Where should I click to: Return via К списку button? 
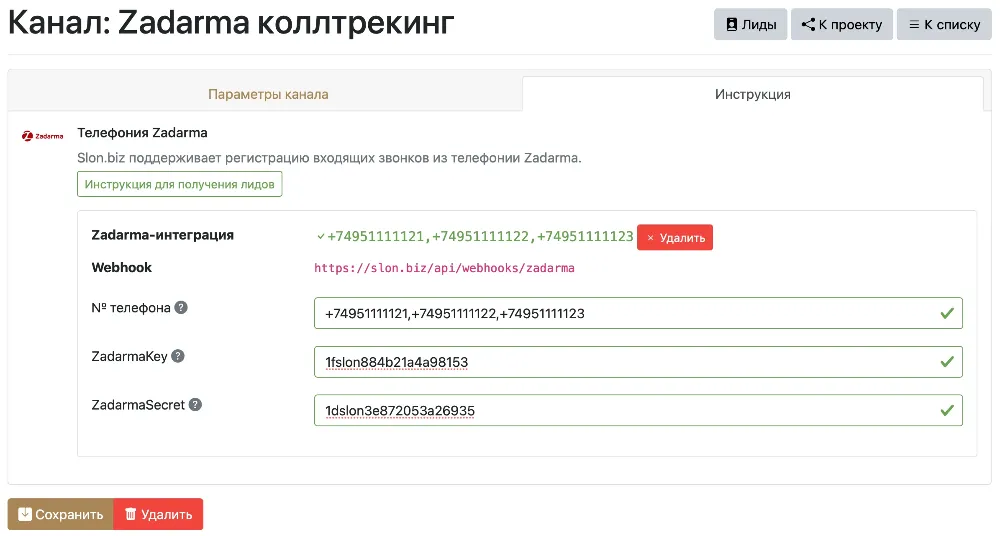944,24
